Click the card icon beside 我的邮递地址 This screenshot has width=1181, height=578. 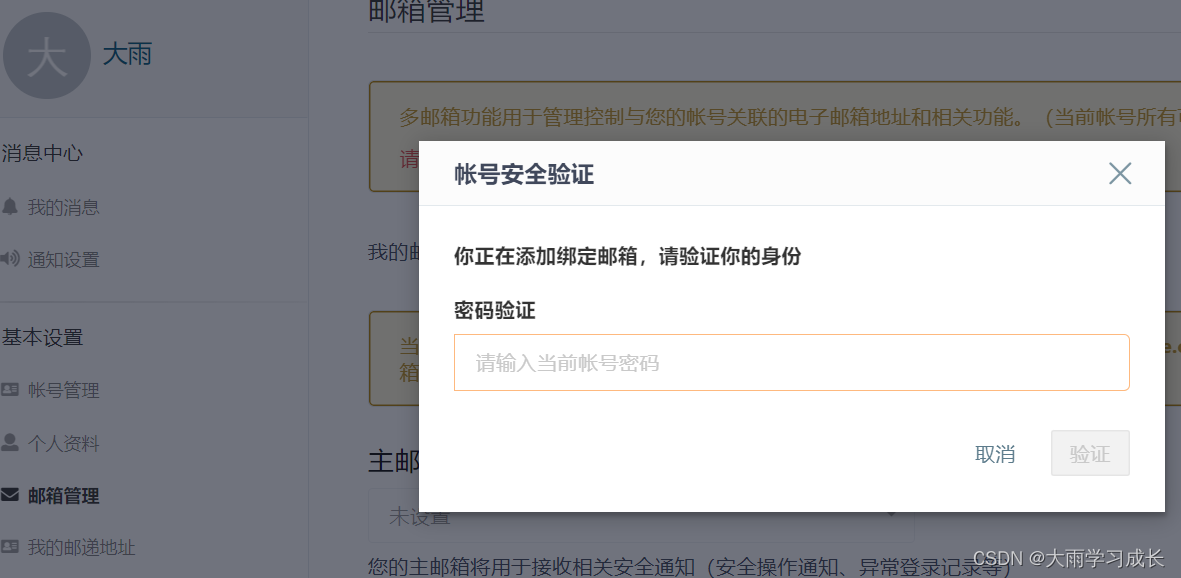10,546
